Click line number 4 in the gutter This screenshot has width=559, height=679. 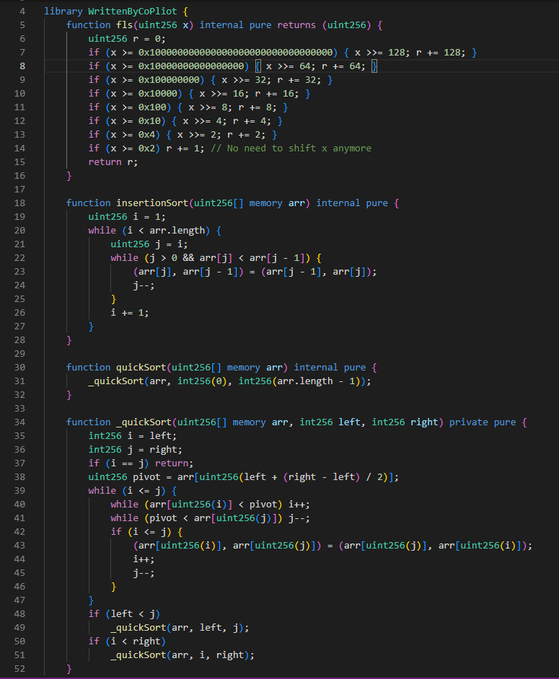point(22,11)
